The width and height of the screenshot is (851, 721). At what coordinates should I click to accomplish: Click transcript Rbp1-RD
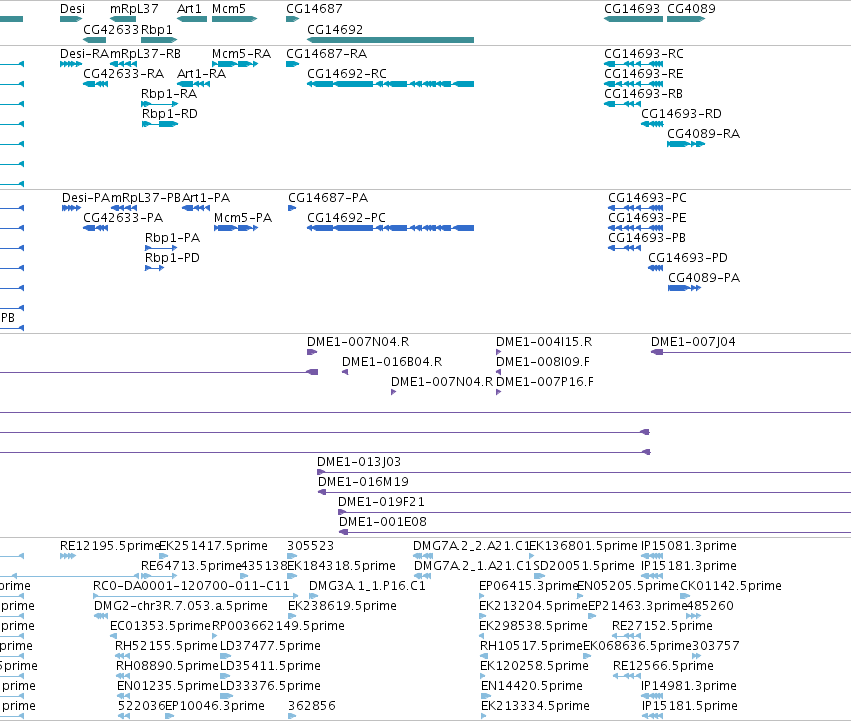[x=169, y=114]
